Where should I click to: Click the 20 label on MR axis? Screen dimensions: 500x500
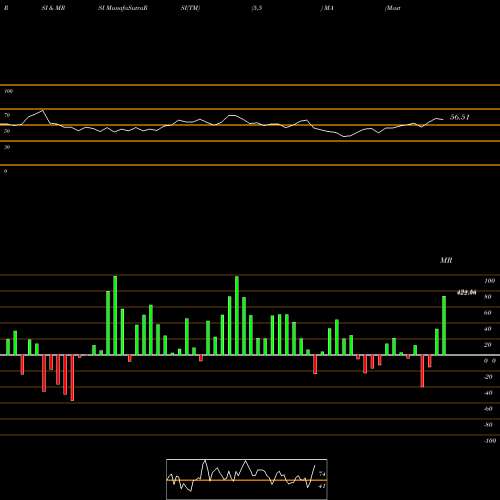point(488,345)
